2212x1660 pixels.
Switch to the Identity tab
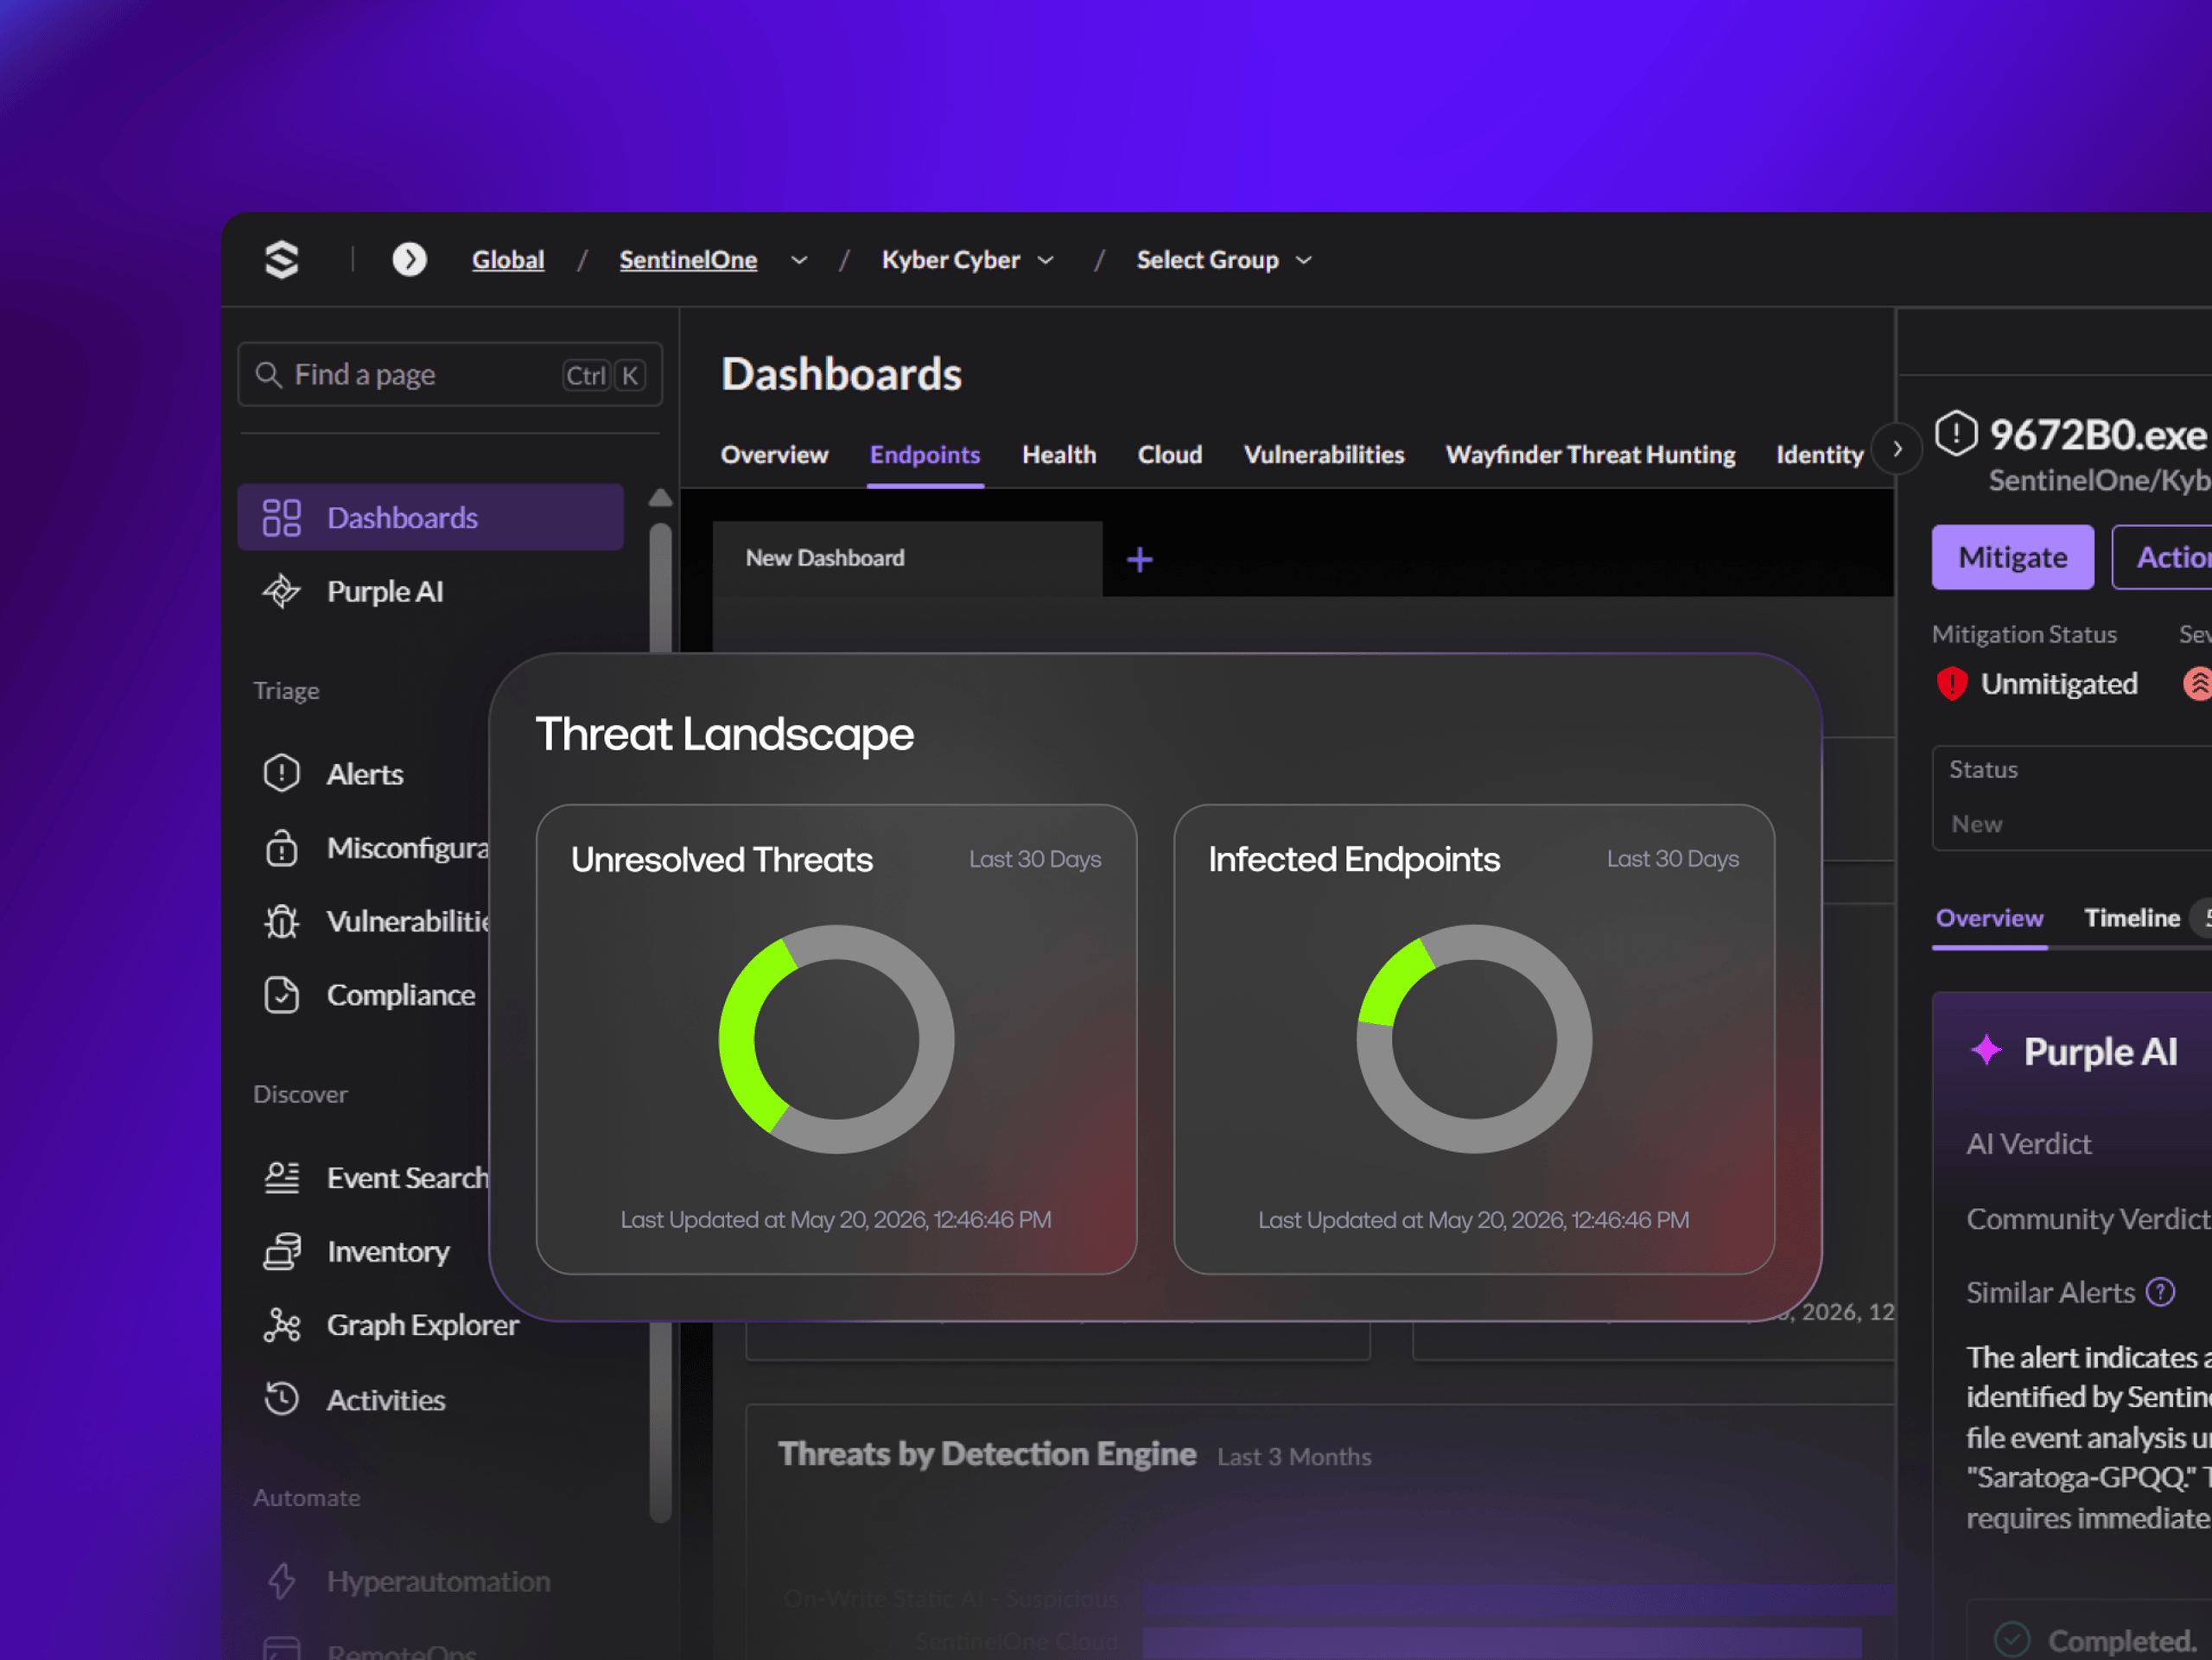pyautogui.click(x=1820, y=455)
